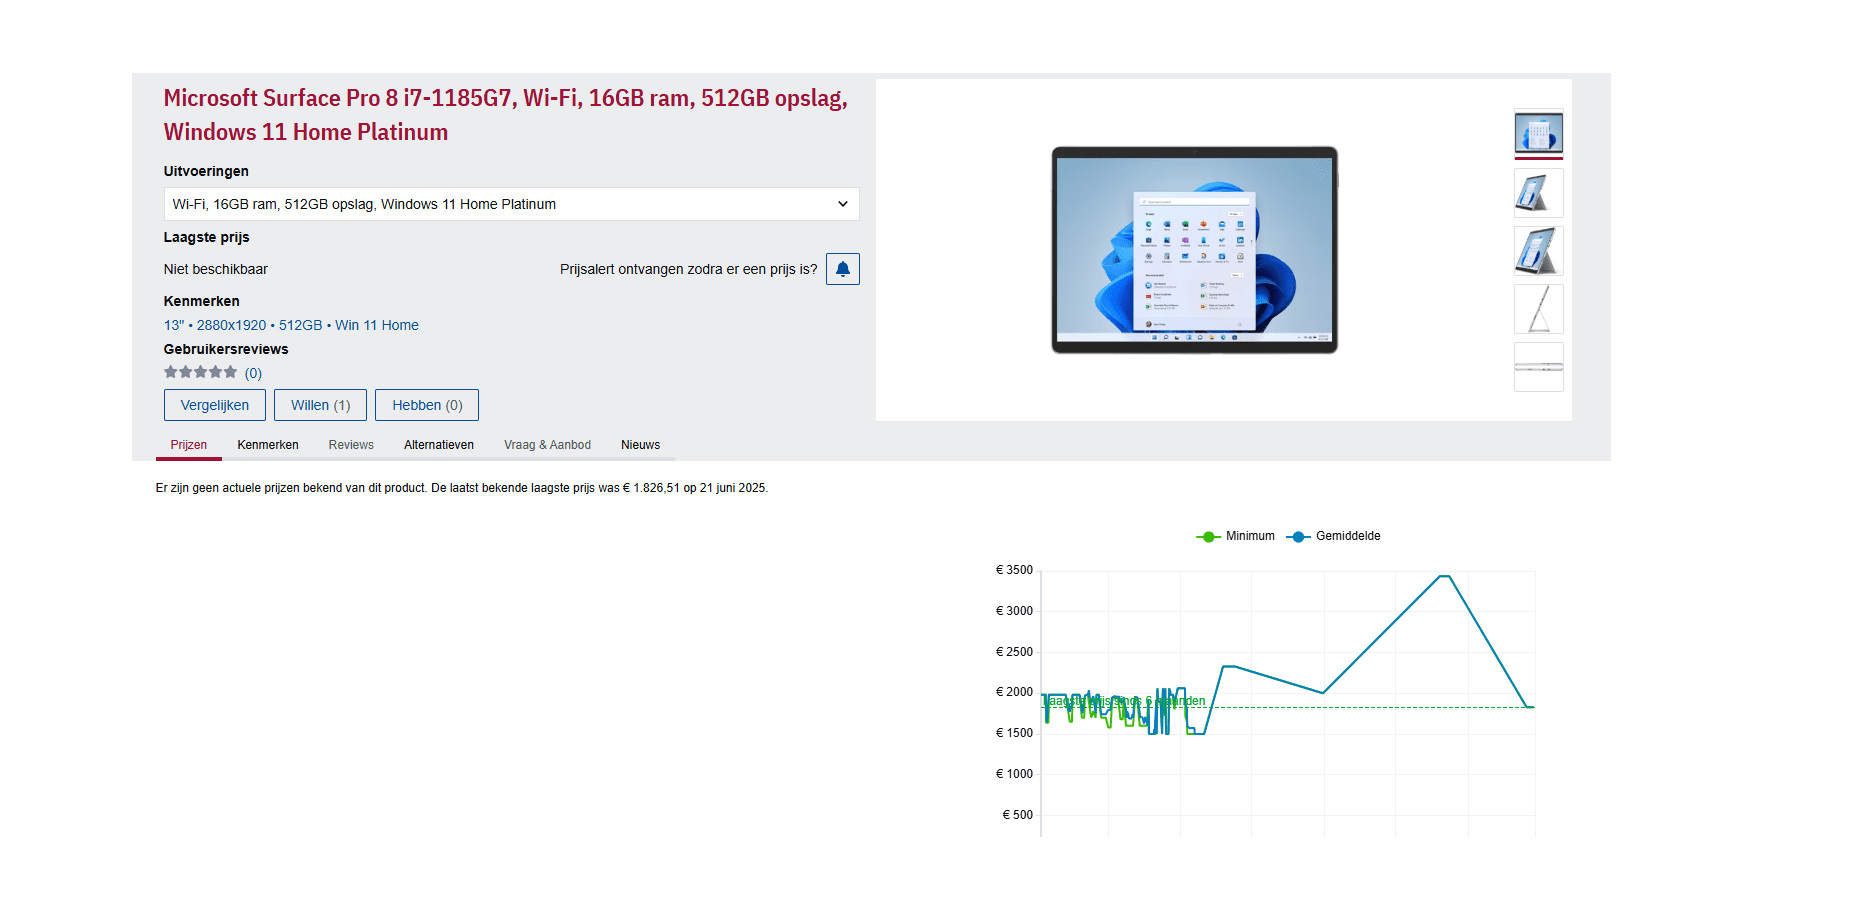Image resolution: width=1871 pixels, height=897 pixels.
Task: Open the Alternatieven tab
Action: [x=439, y=445]
